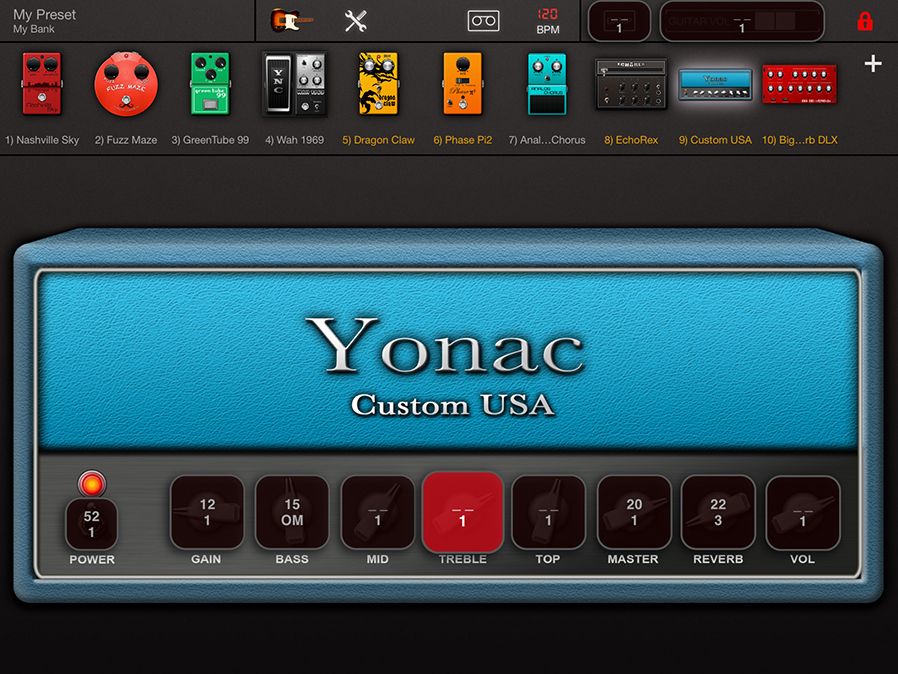The width and height of the screenshot is (898, 674).
Task: Unlock the interface with the red lock
Action: point(863,19)
